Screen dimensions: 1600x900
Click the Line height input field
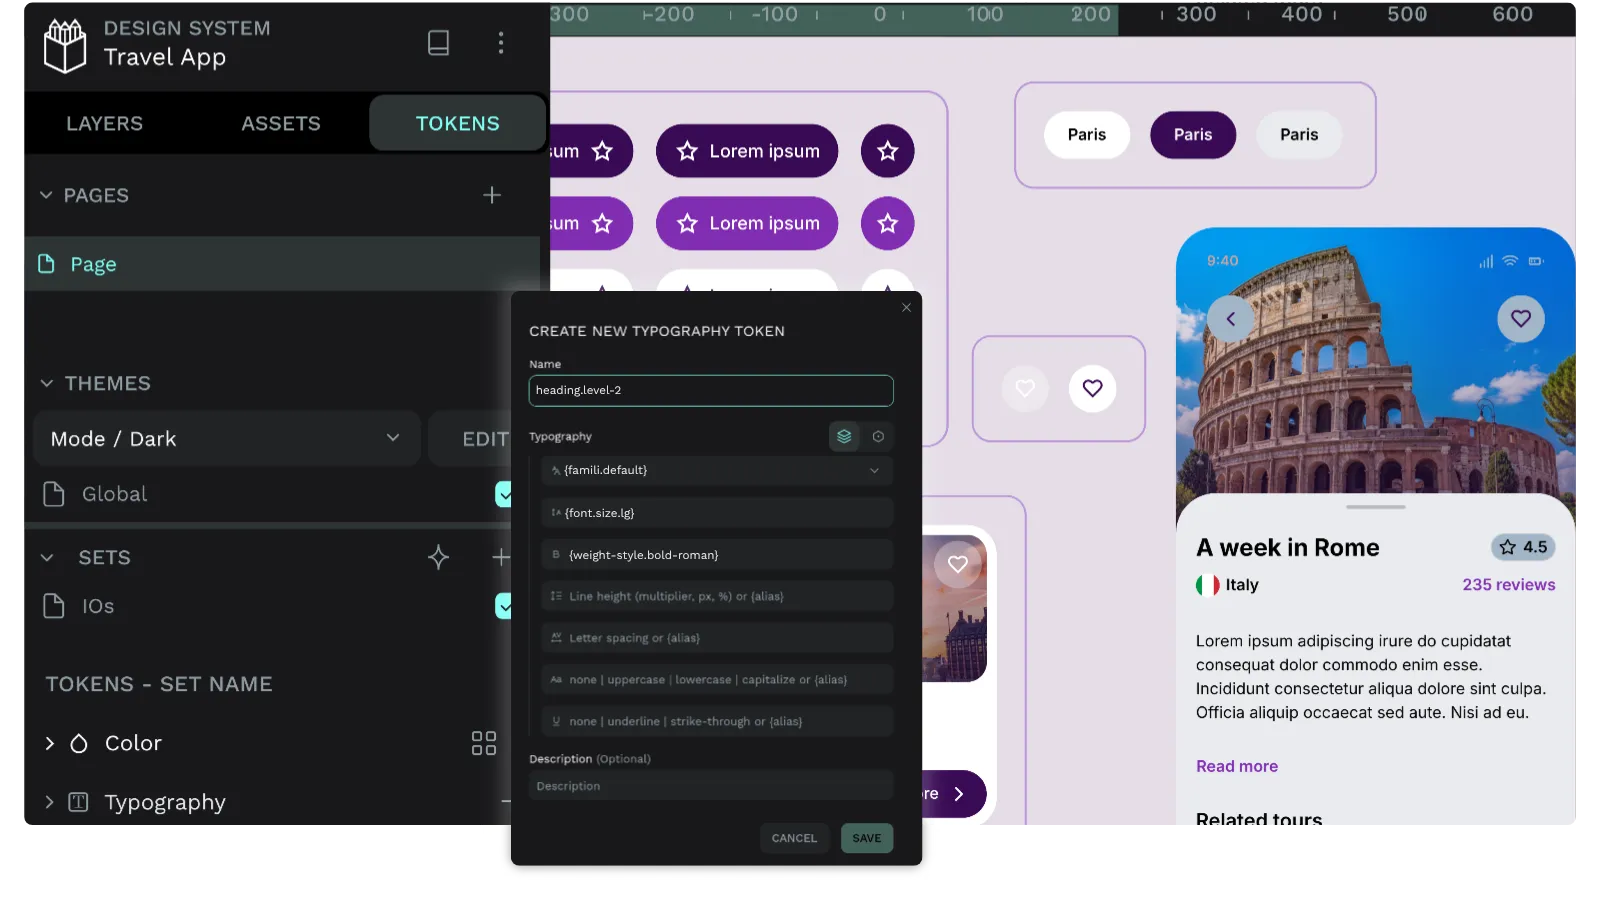[717, 596]
